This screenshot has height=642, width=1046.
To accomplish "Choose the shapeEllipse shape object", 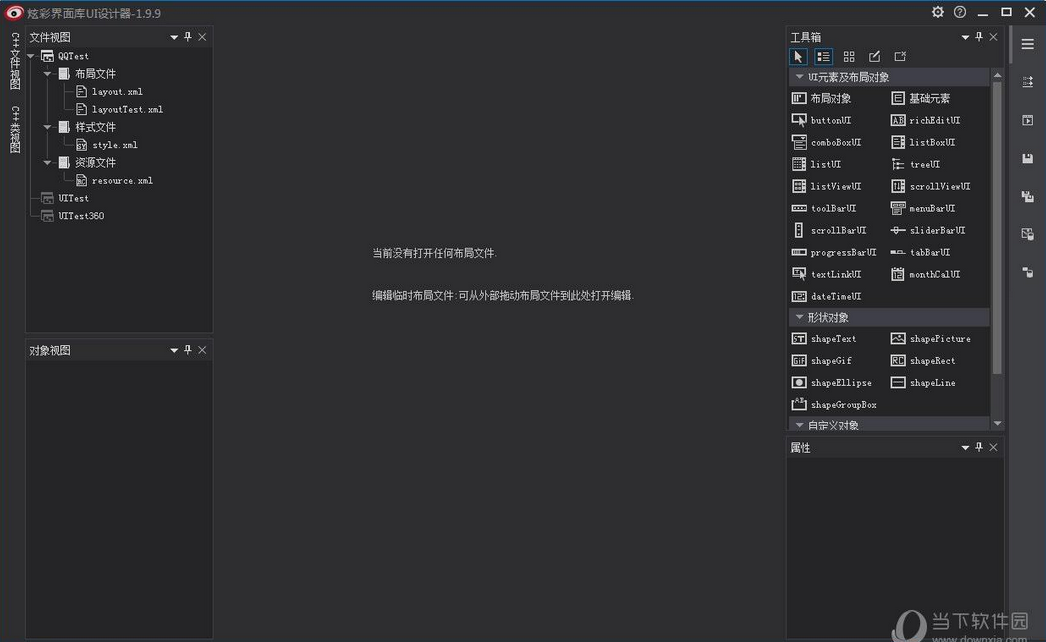I will [831, 383].
